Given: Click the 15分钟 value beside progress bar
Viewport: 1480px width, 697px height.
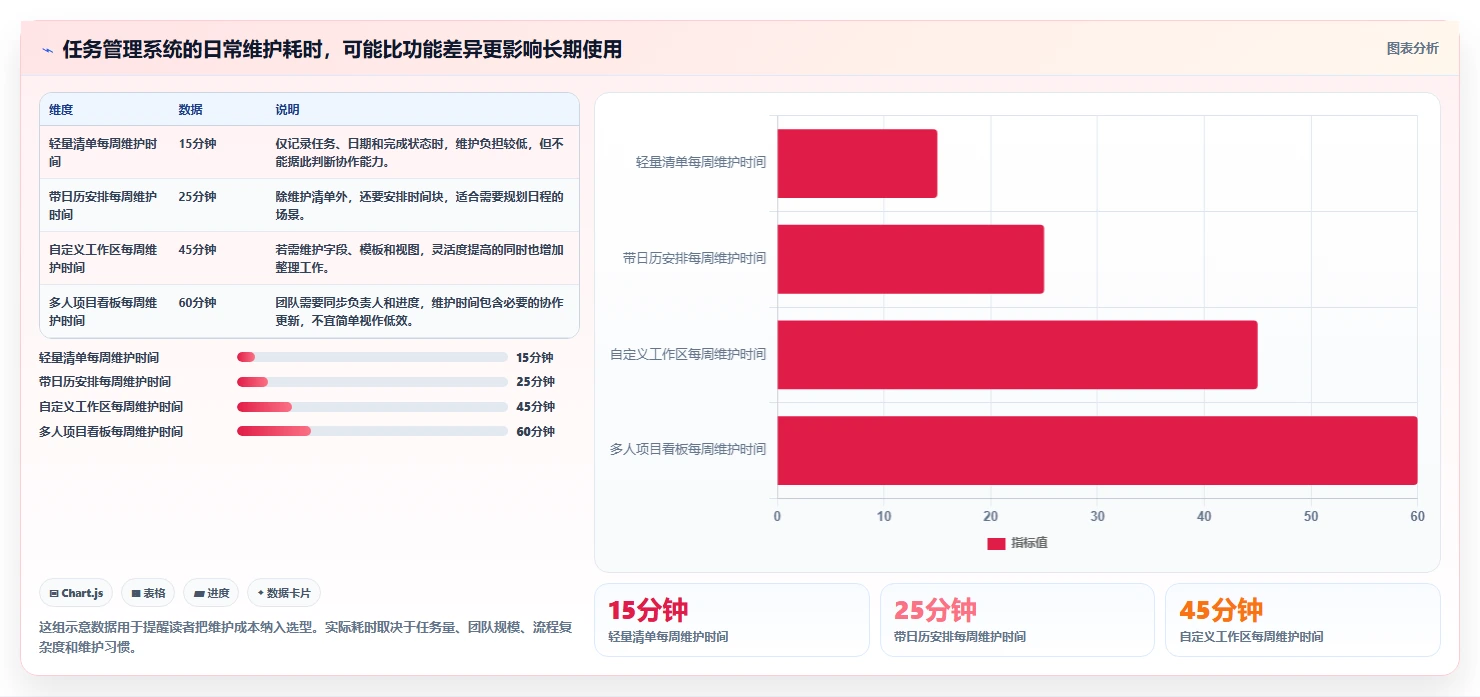Looking at the screenshot, I should pos(535,357).
